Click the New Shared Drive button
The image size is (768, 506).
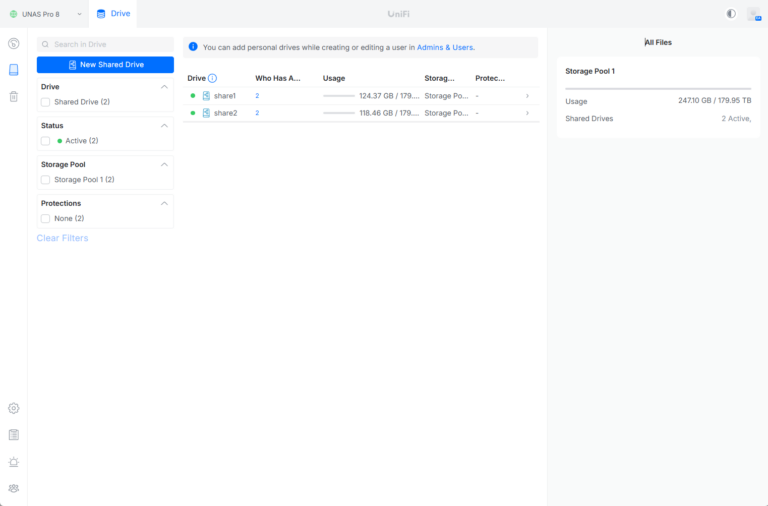point(105,65)
